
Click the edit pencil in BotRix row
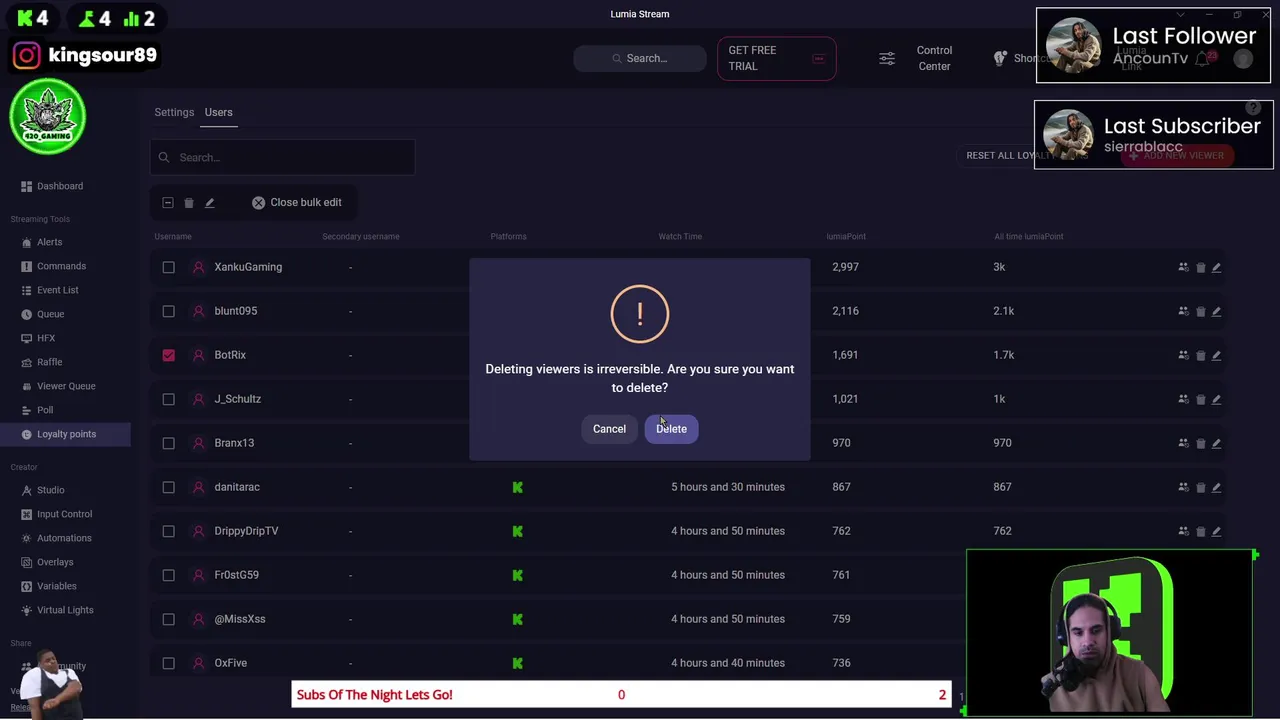(1217, 355)
